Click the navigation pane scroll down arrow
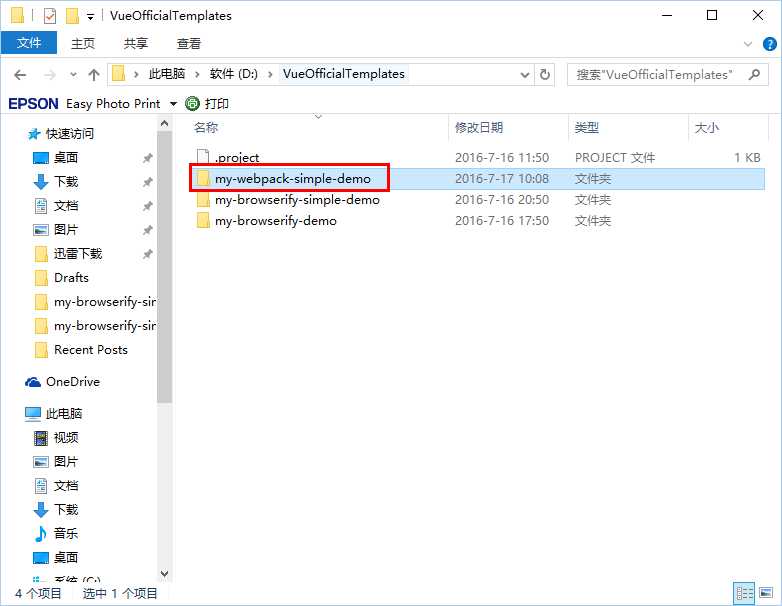 pyautogui.click(x=165, y=574)
